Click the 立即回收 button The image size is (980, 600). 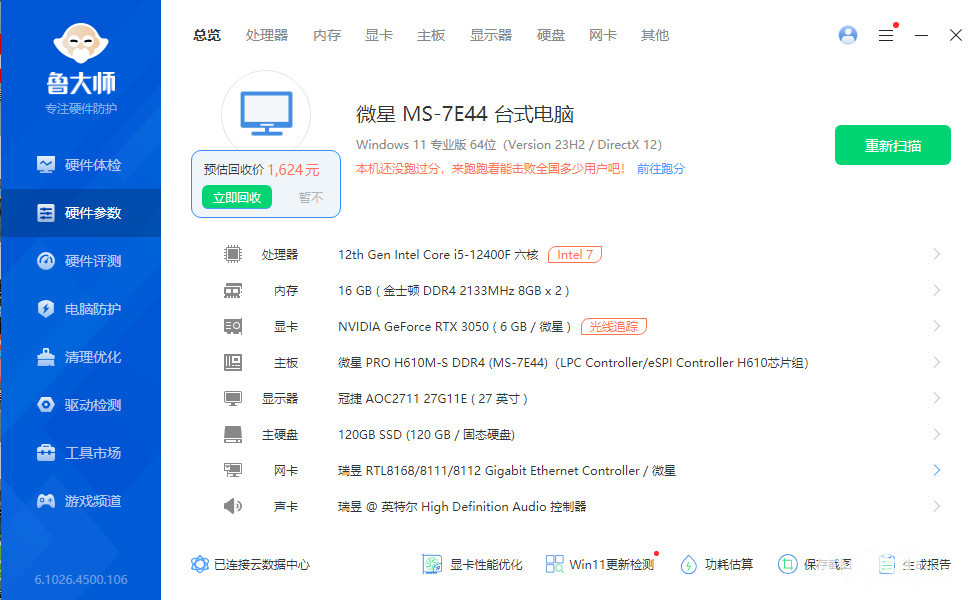236,198
